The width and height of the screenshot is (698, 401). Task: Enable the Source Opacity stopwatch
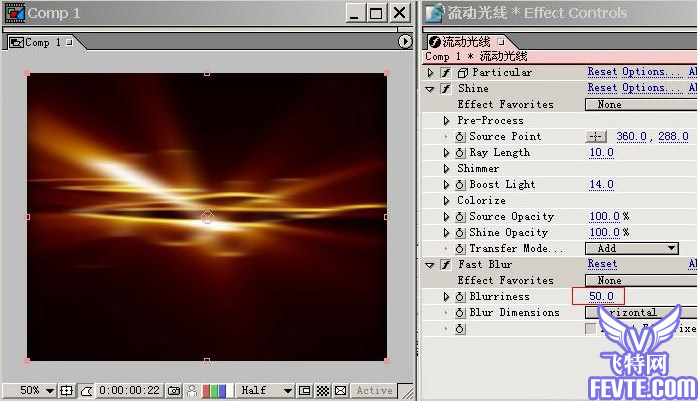[x=460, y=217]
